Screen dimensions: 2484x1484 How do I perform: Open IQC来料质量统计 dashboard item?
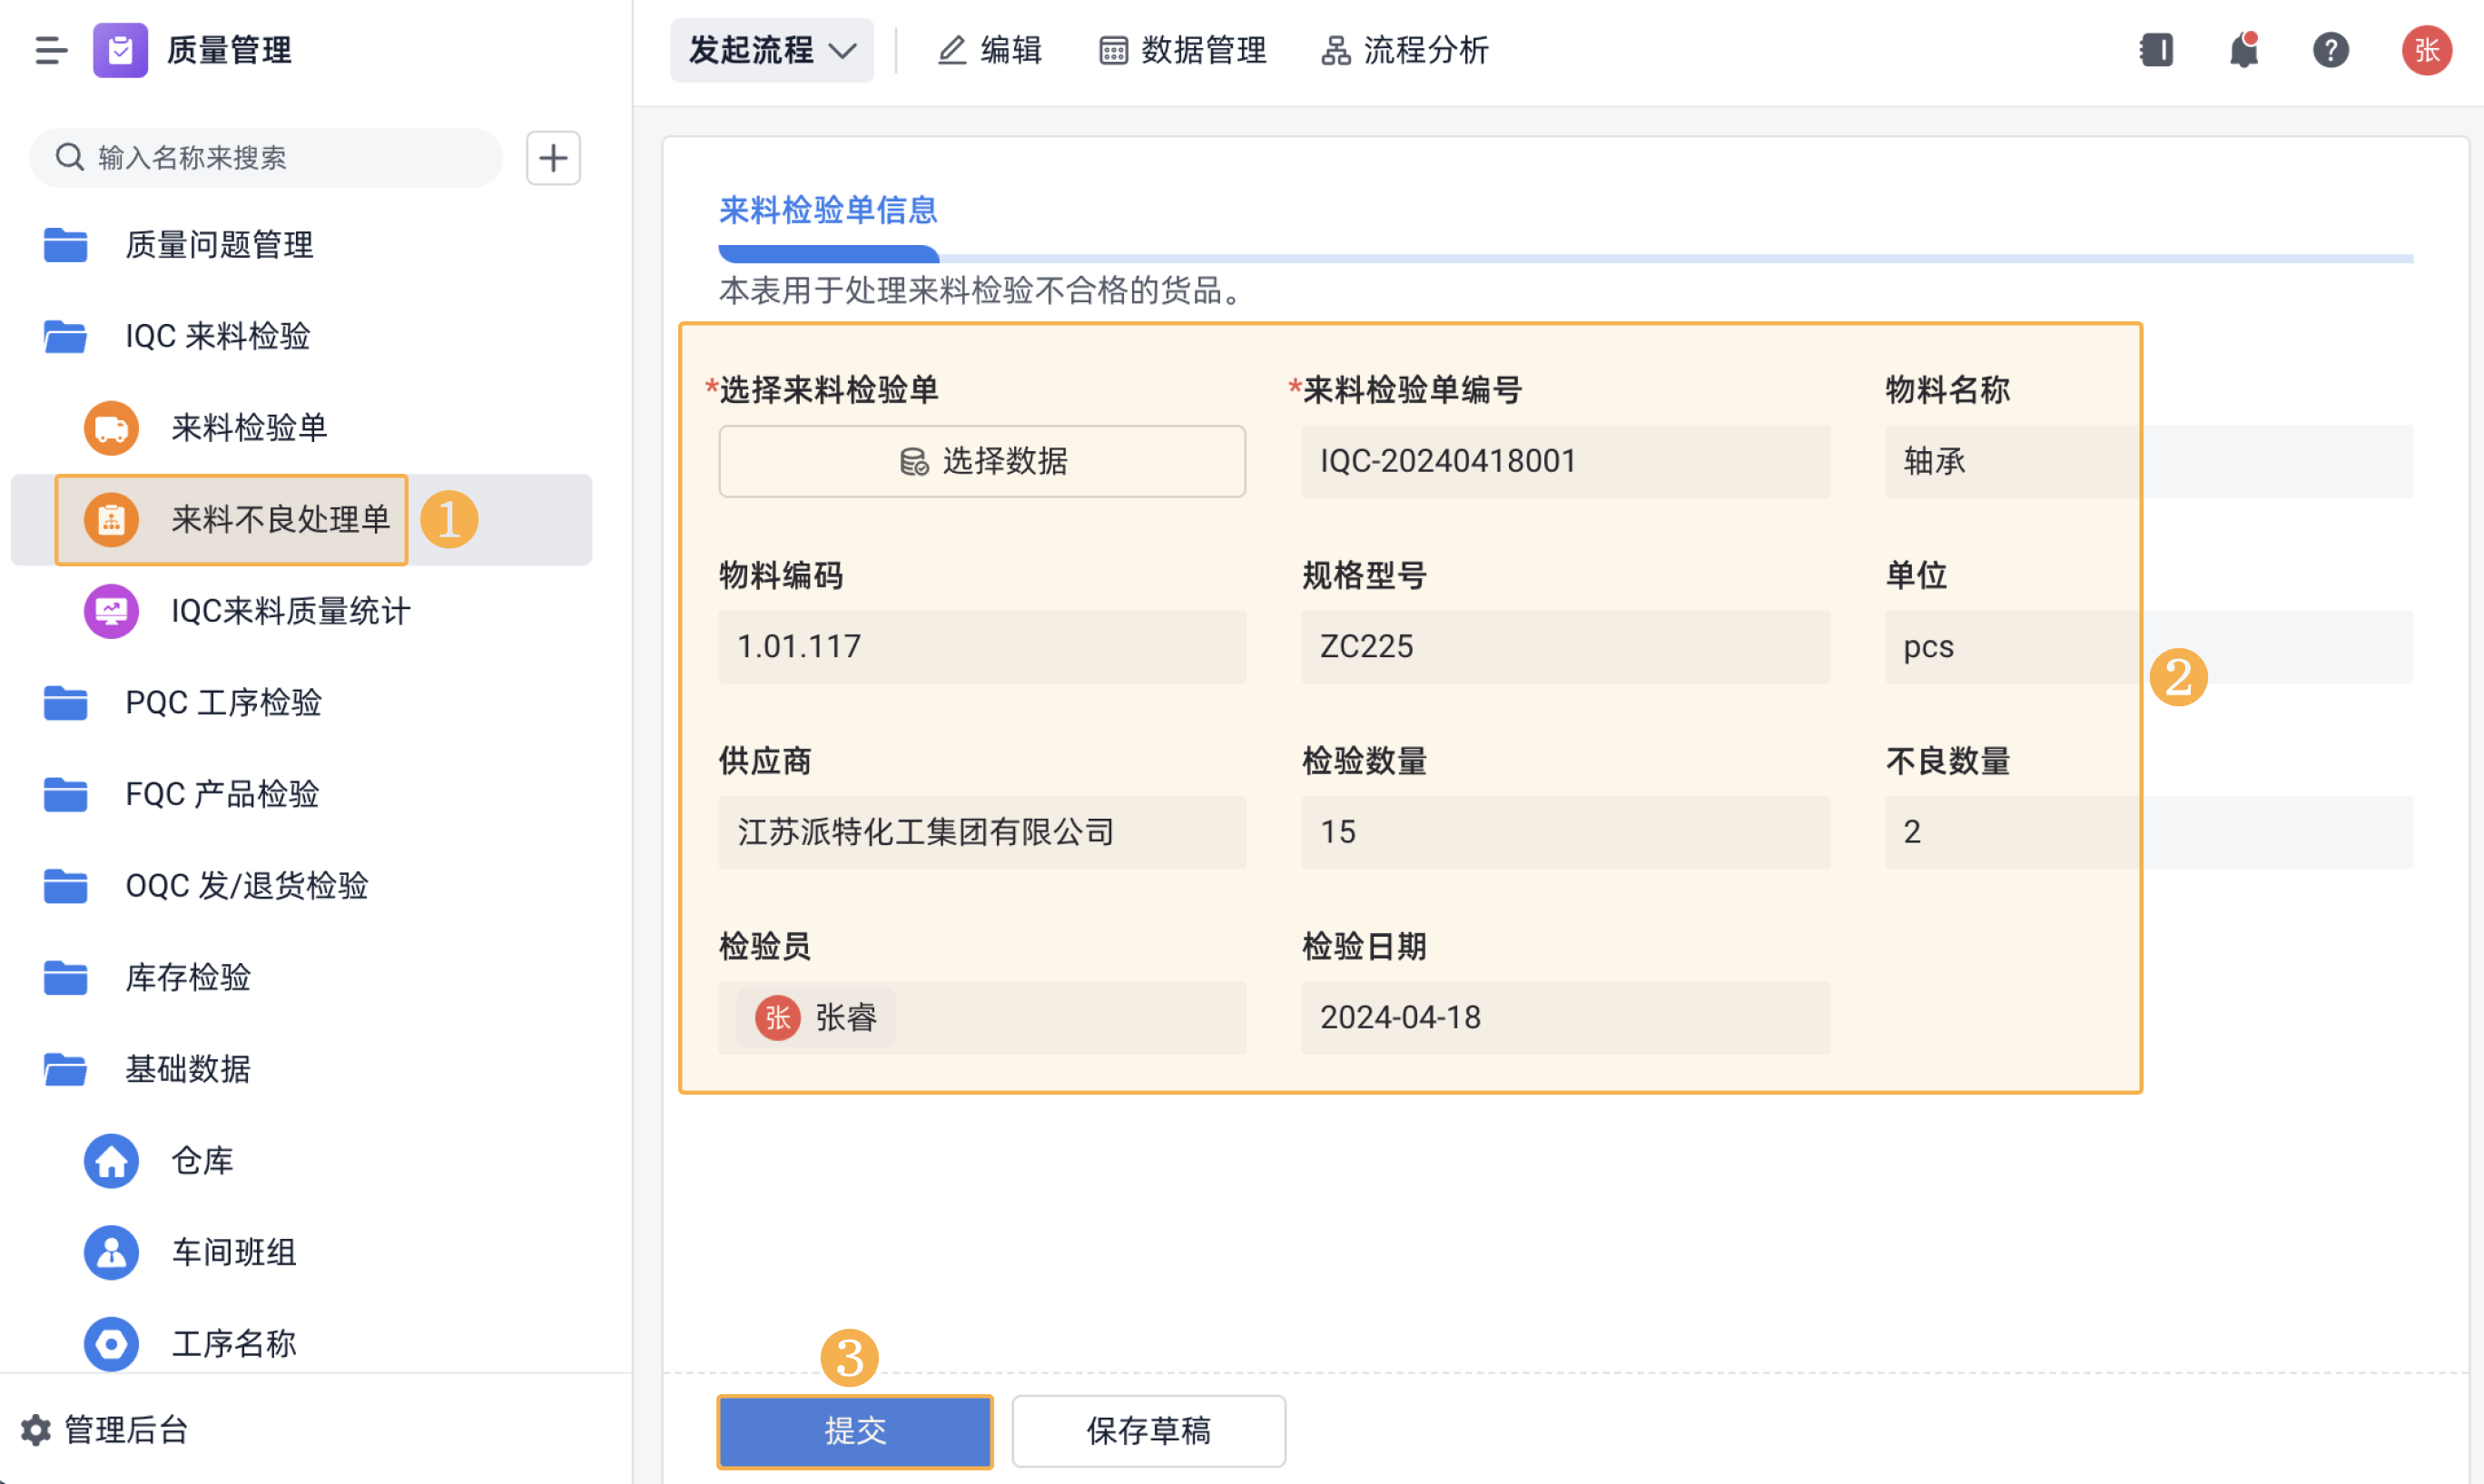[x=290, y=611]
